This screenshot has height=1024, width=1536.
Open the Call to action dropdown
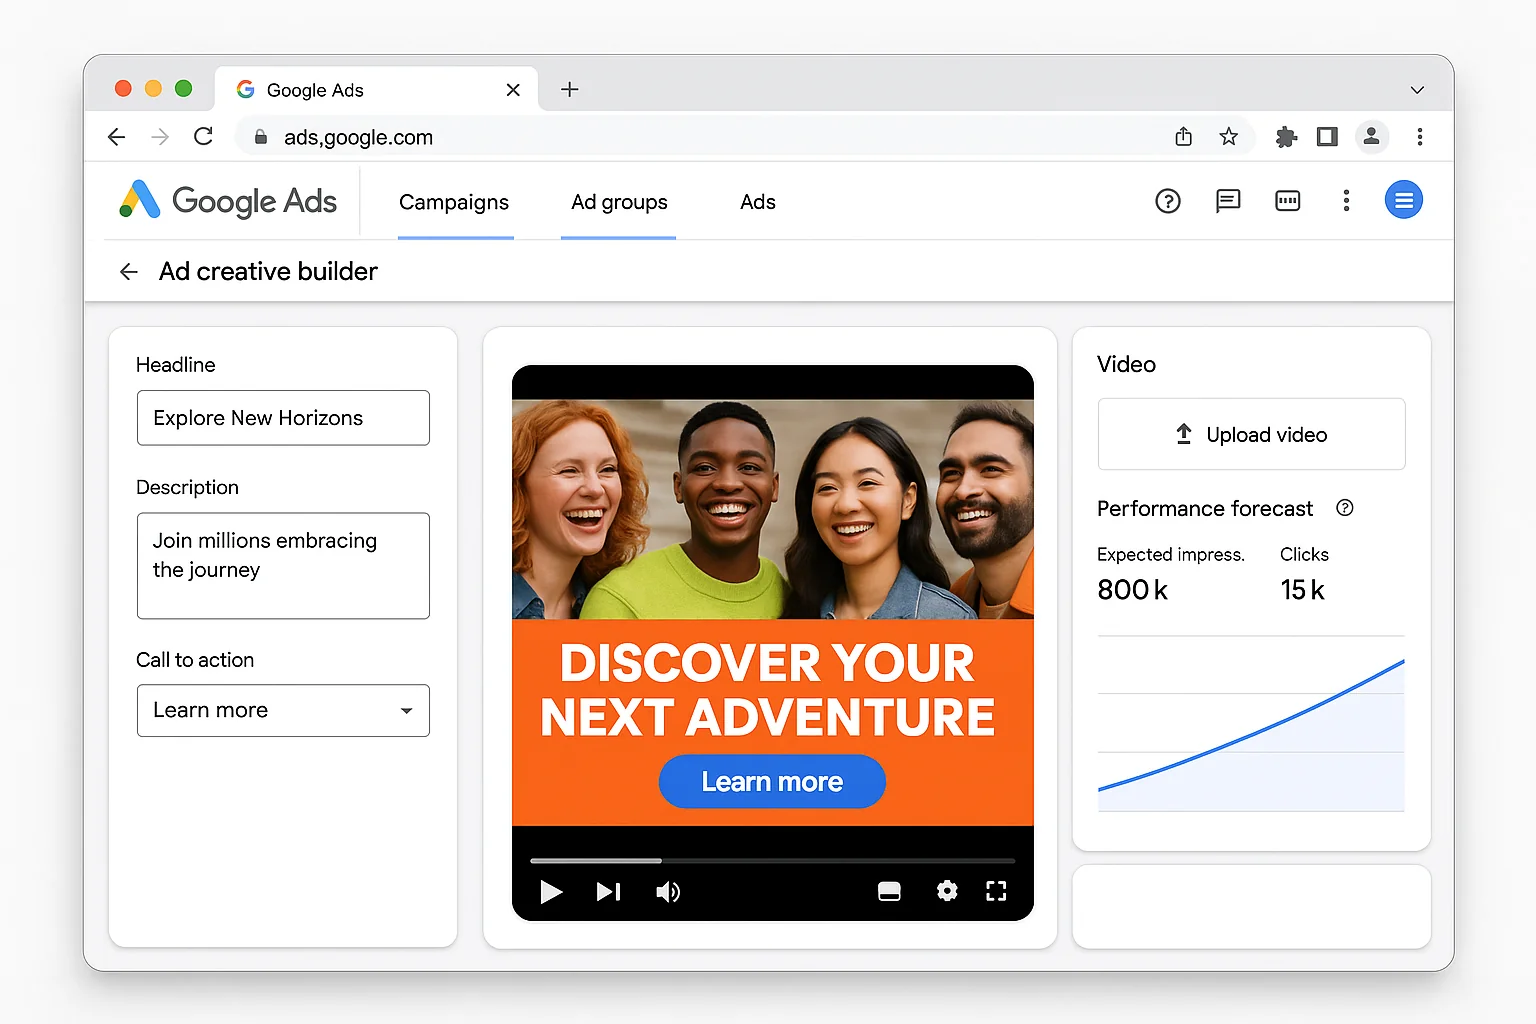[283, 710]
